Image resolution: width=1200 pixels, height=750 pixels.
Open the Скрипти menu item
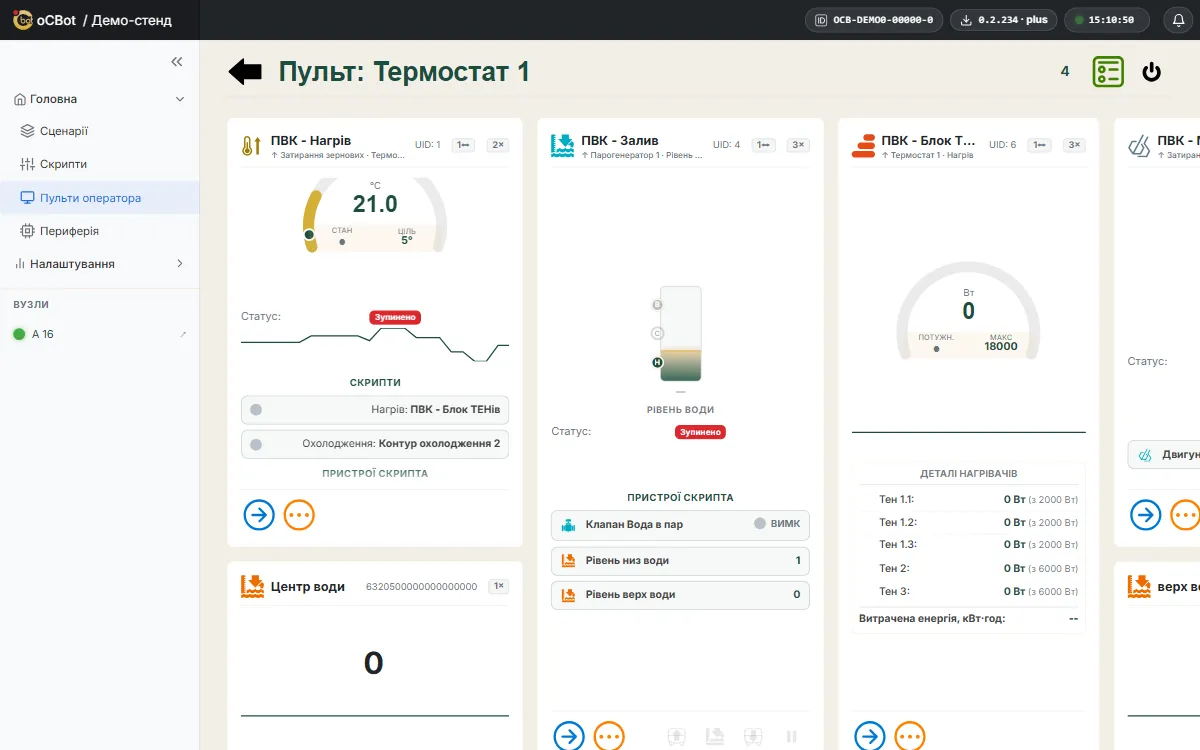coord(100,164)
